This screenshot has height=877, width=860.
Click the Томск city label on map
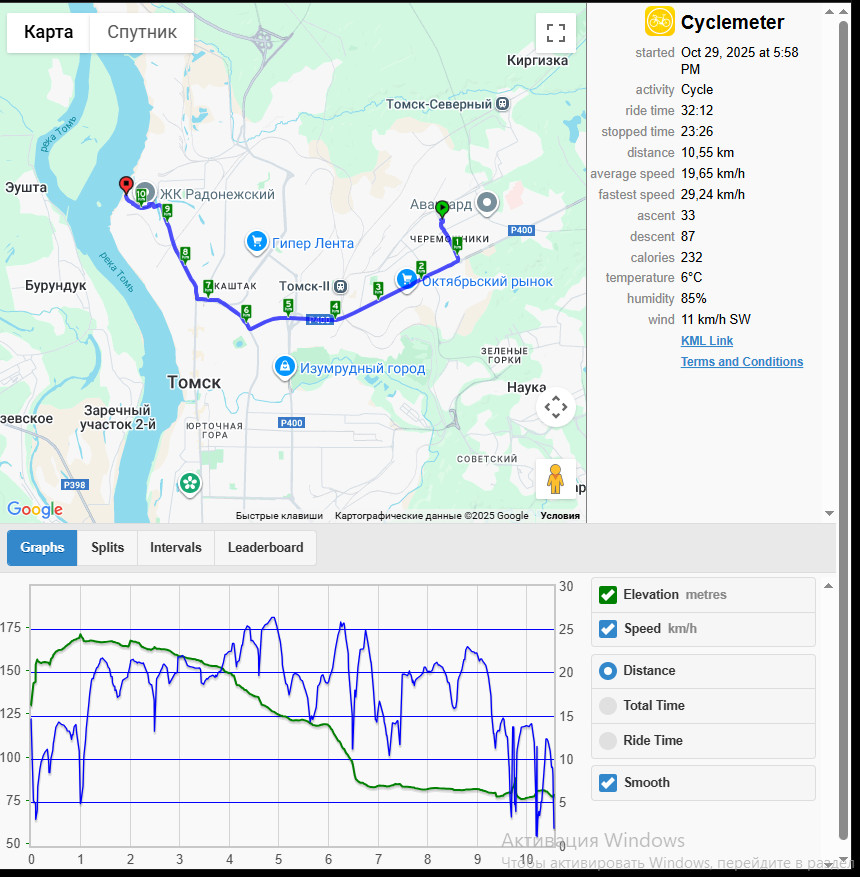tap(194, 383)
